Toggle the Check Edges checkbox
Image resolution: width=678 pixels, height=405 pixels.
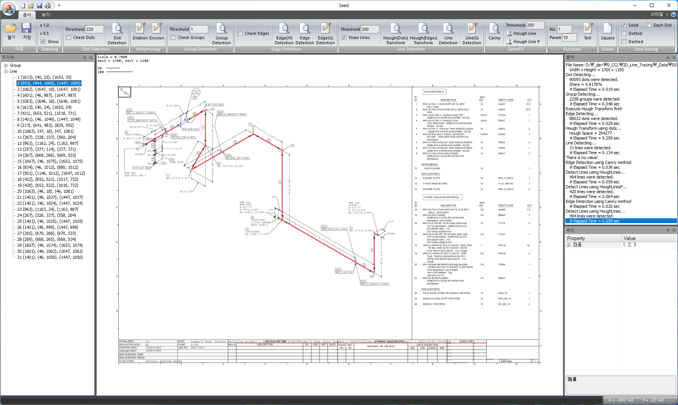242,34
